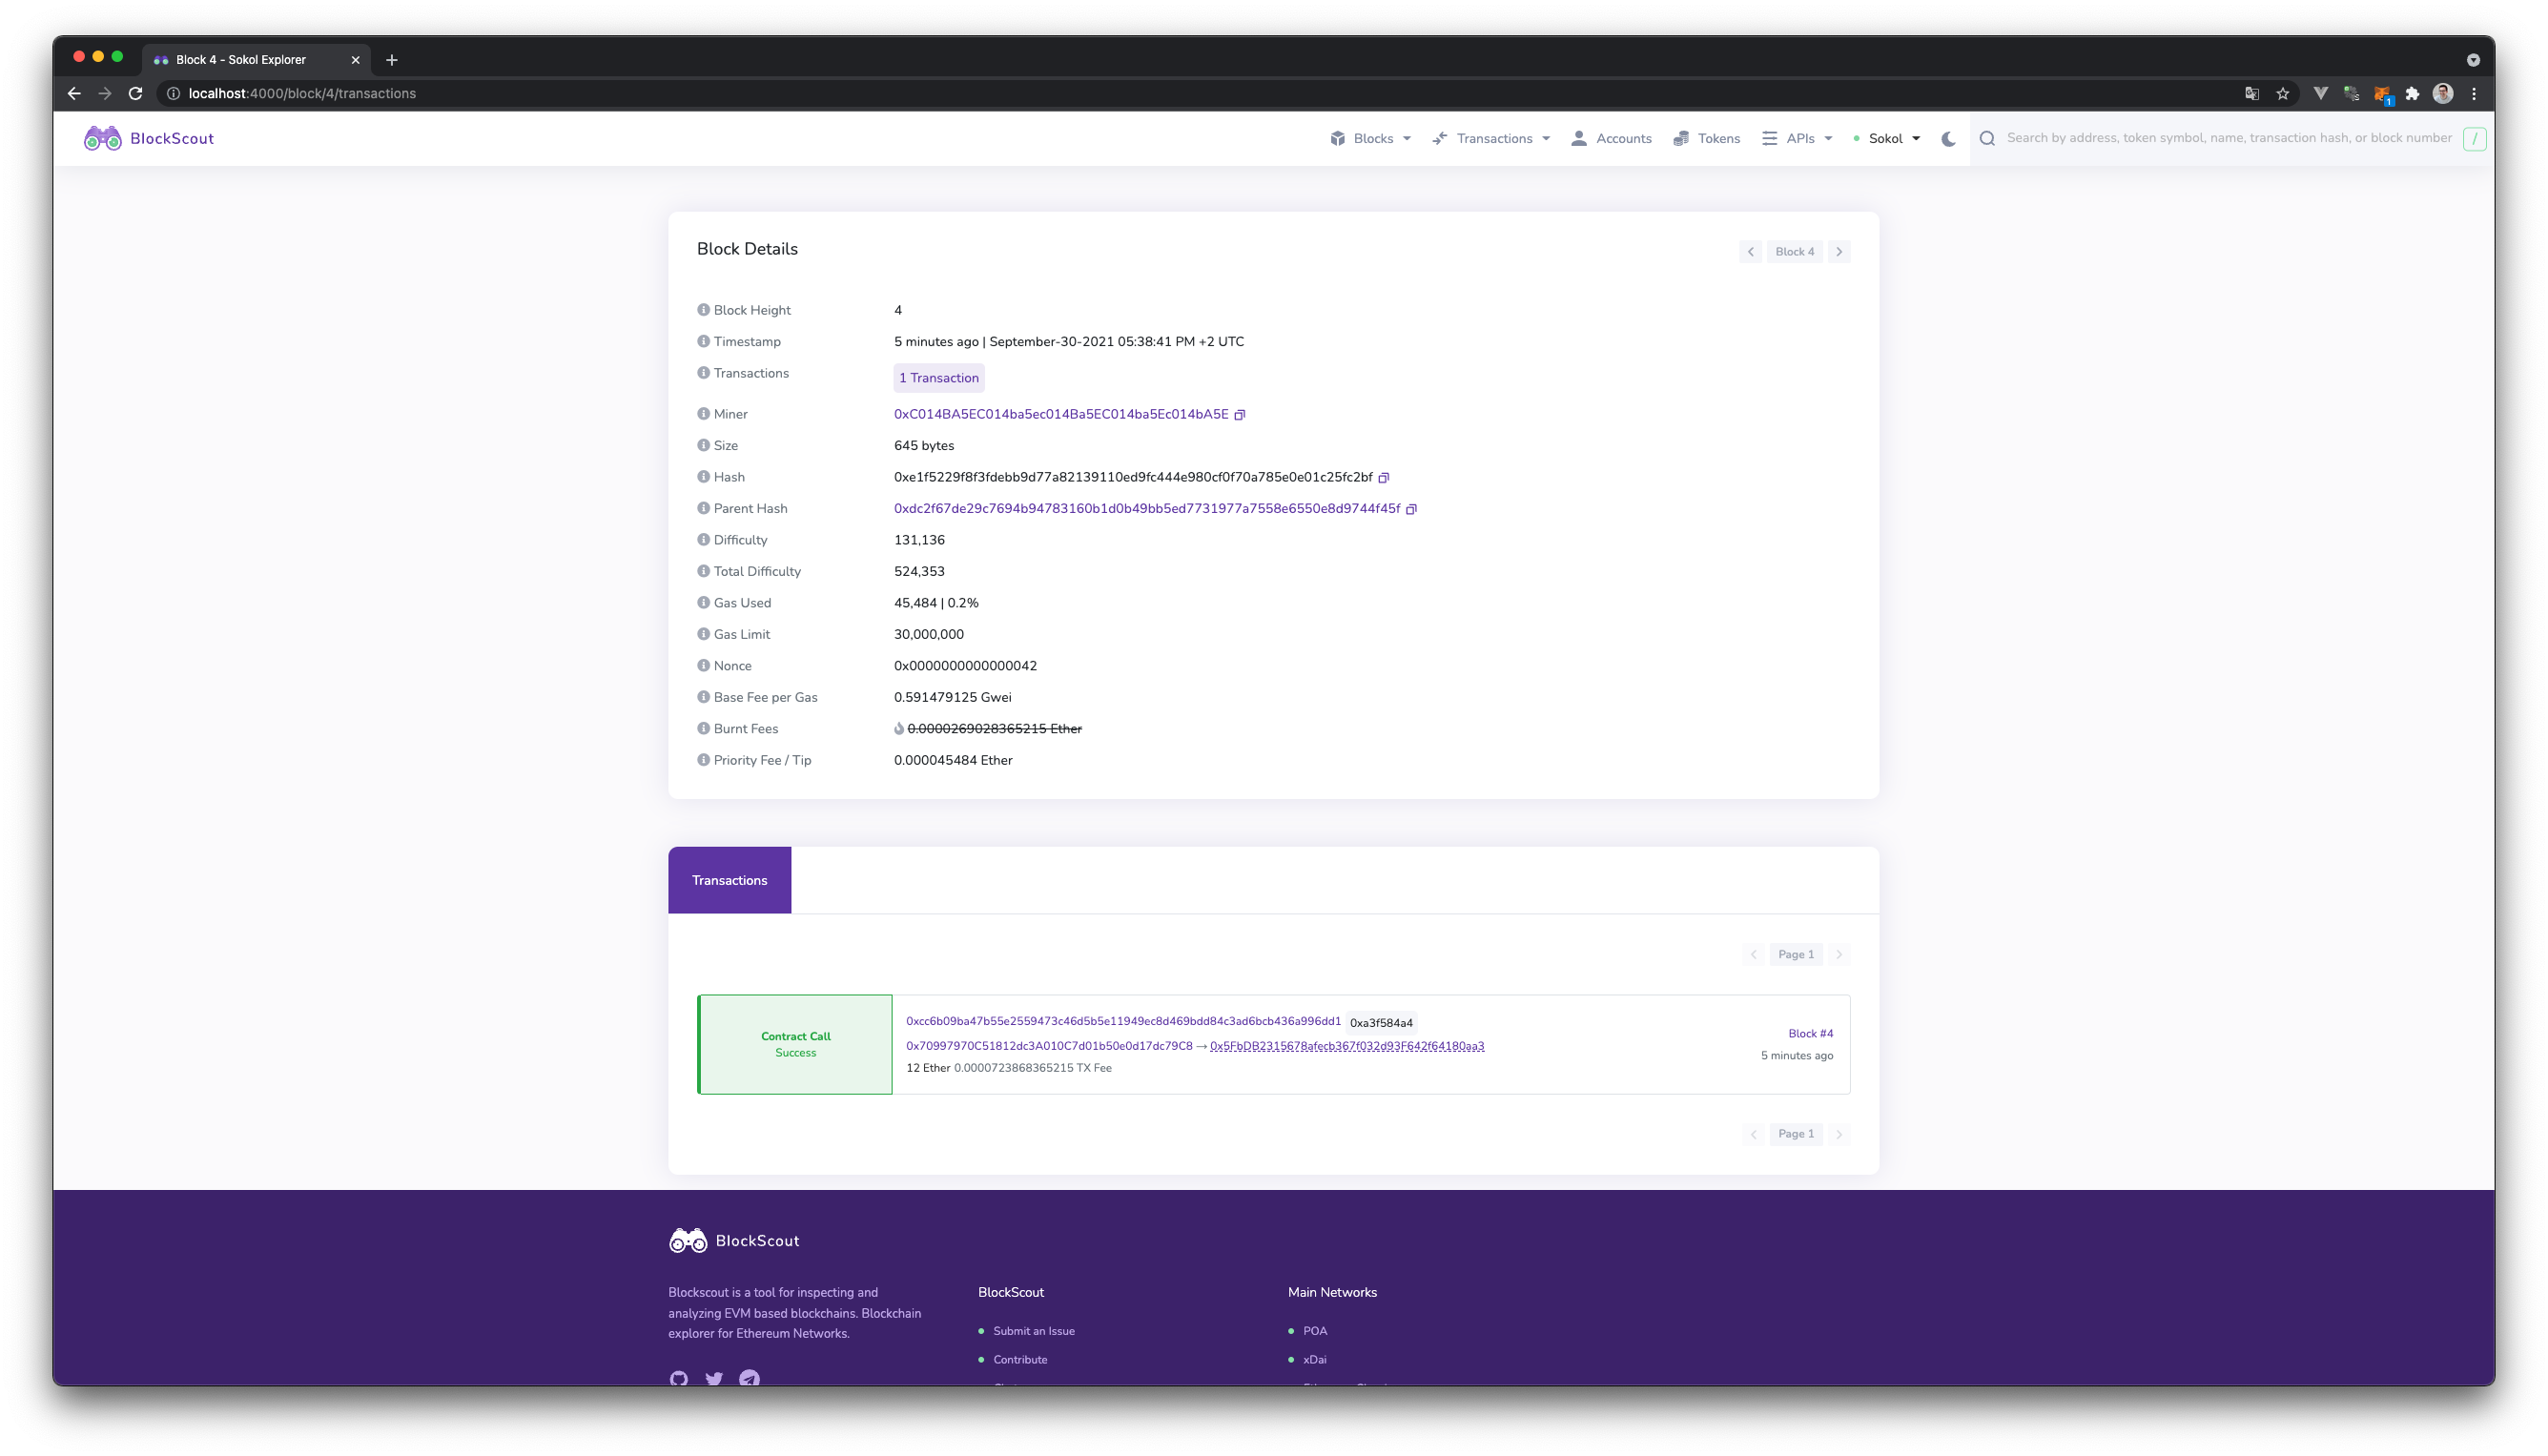Select the Transactions tab
2548x1456 pixels.
[729, 880]
